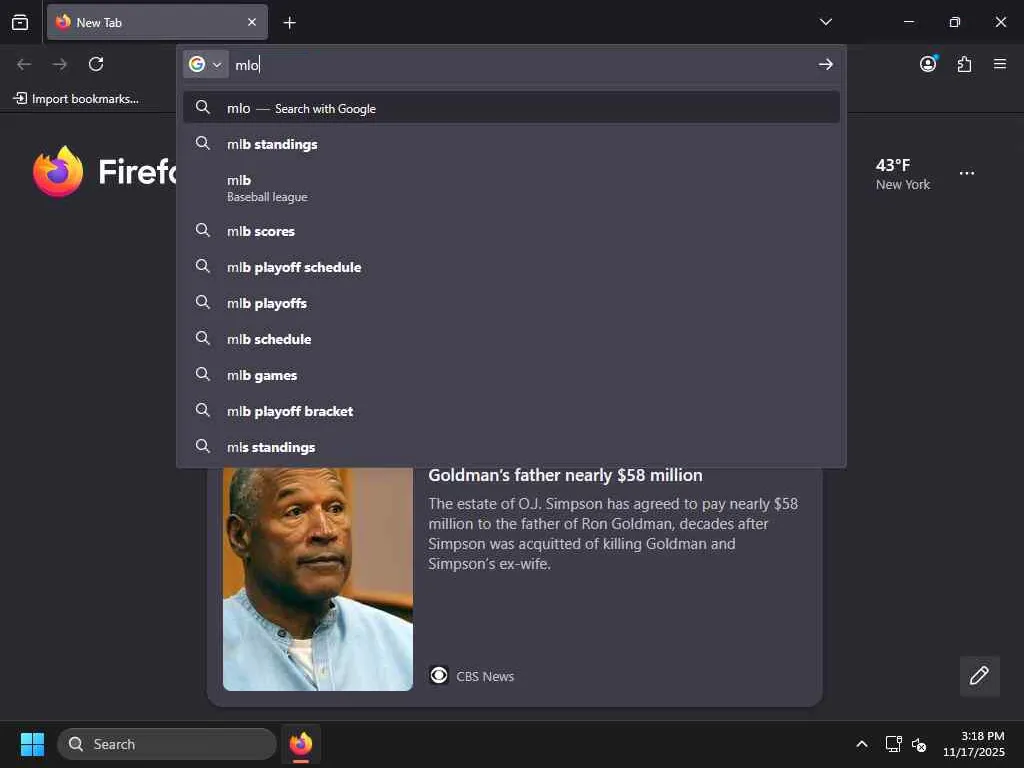The width and height of the screenshot is (1024, 768).
Task: Click the Go arrow in address bar
Action: [825, 64]
